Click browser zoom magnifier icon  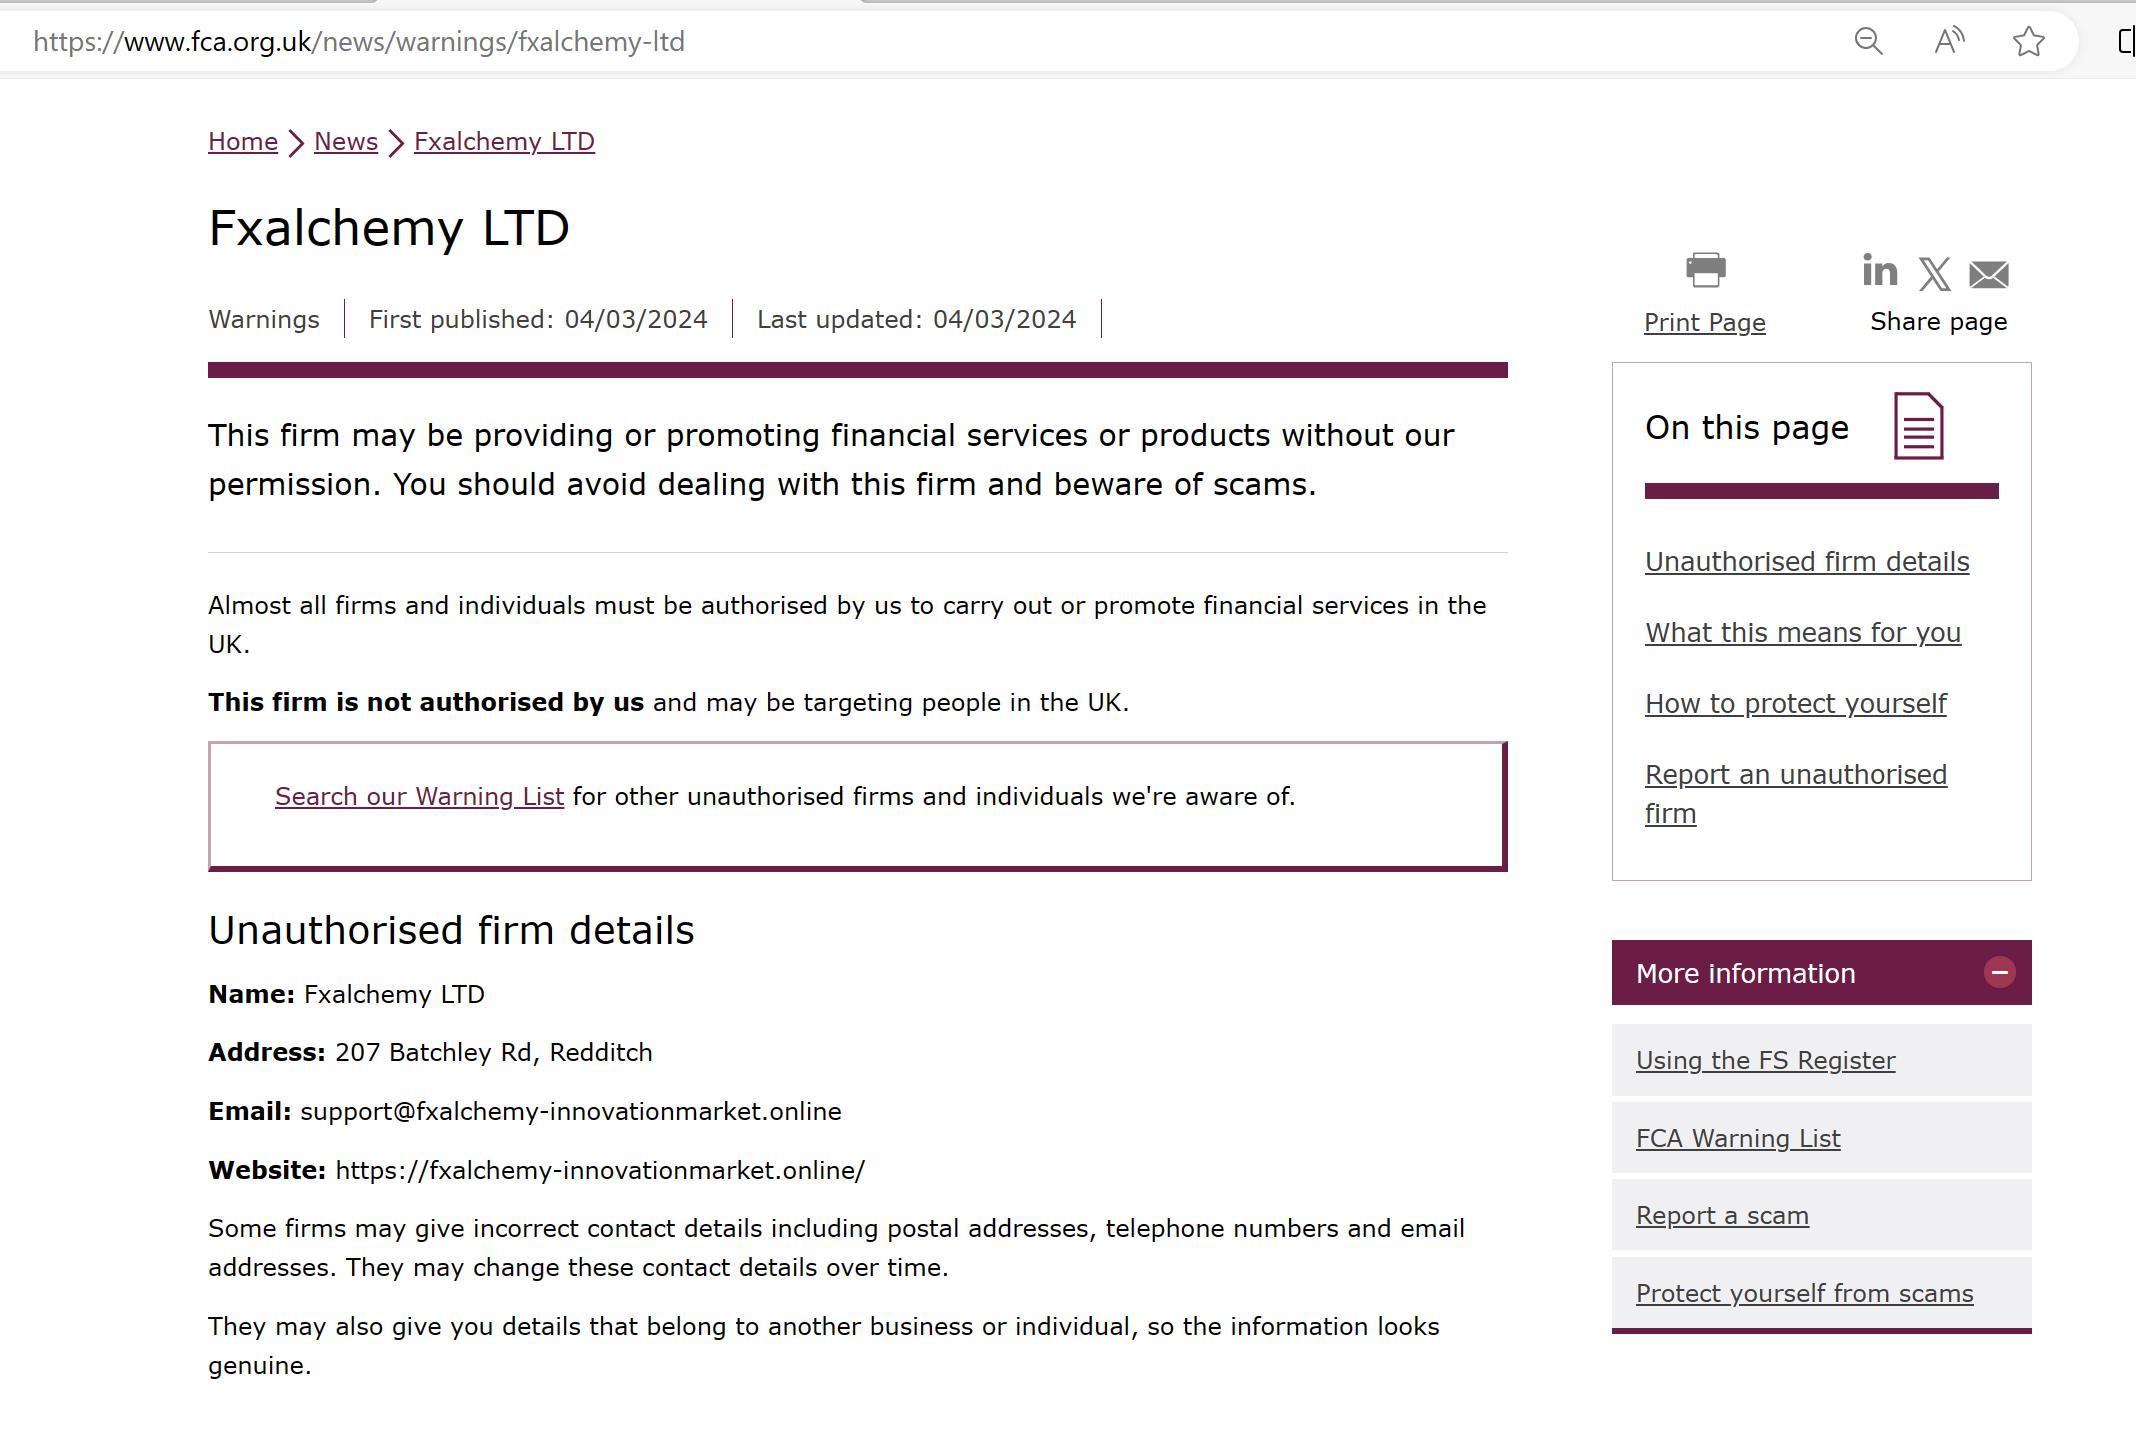tap(1868, 41)
